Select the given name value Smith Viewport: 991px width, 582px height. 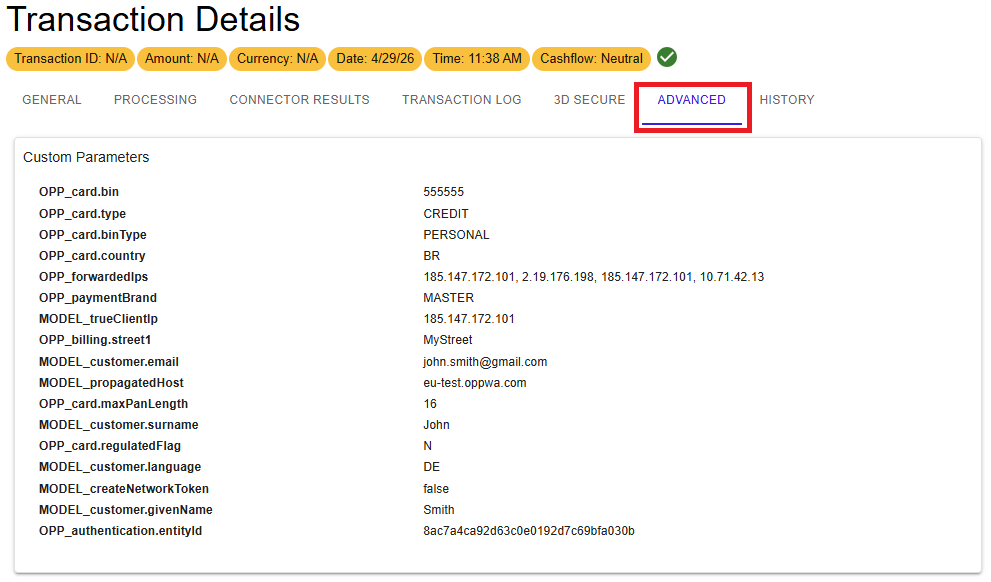click(x=439, y=509)
